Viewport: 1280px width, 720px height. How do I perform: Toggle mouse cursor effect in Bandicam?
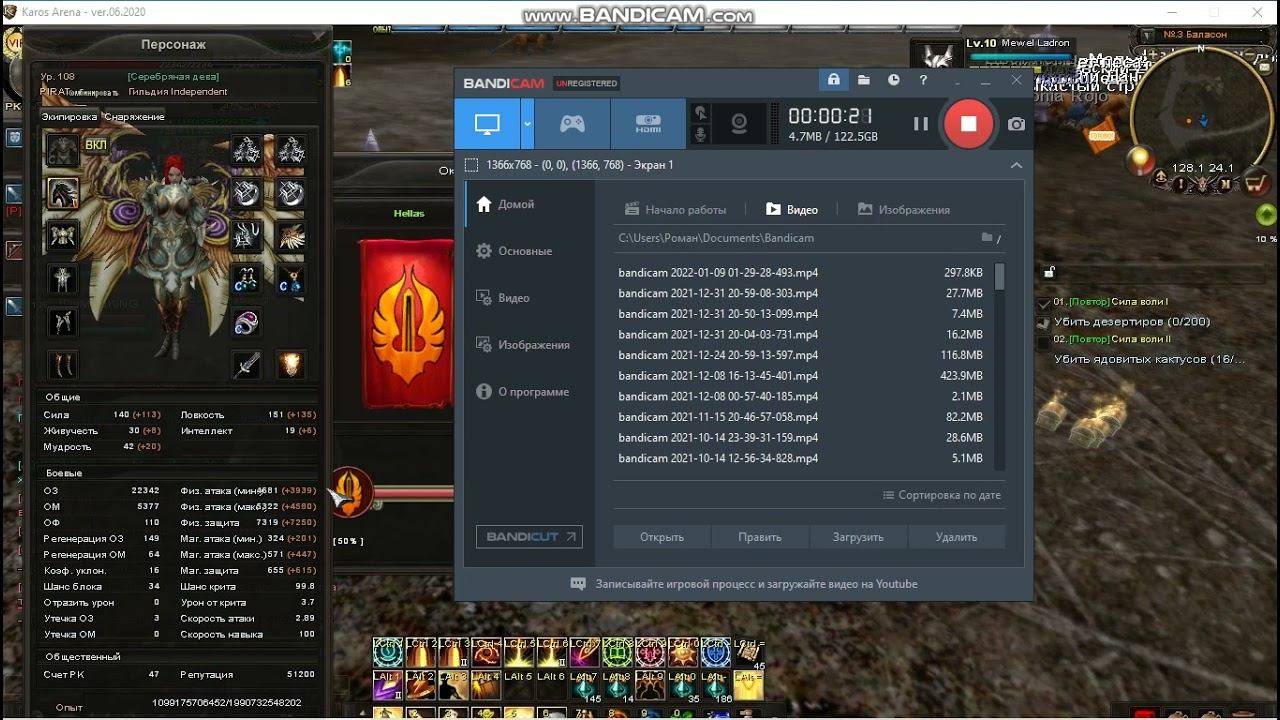pyautogui.click(x=701, y=113)
